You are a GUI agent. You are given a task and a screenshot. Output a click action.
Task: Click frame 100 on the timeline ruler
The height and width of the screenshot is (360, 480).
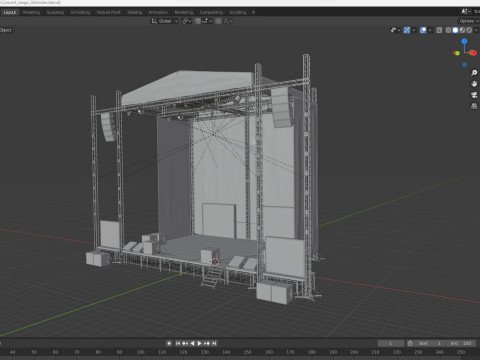(x=141, y=352)
